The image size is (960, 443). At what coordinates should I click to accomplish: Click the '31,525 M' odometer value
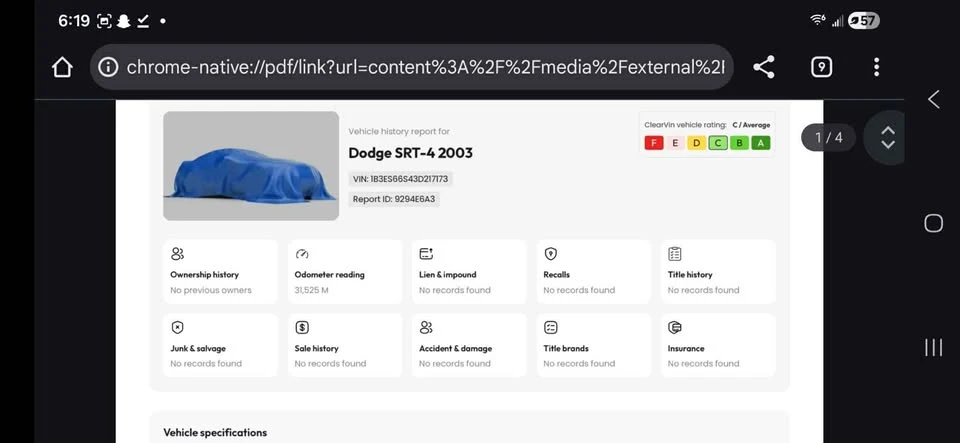click(x=312, y=290)
